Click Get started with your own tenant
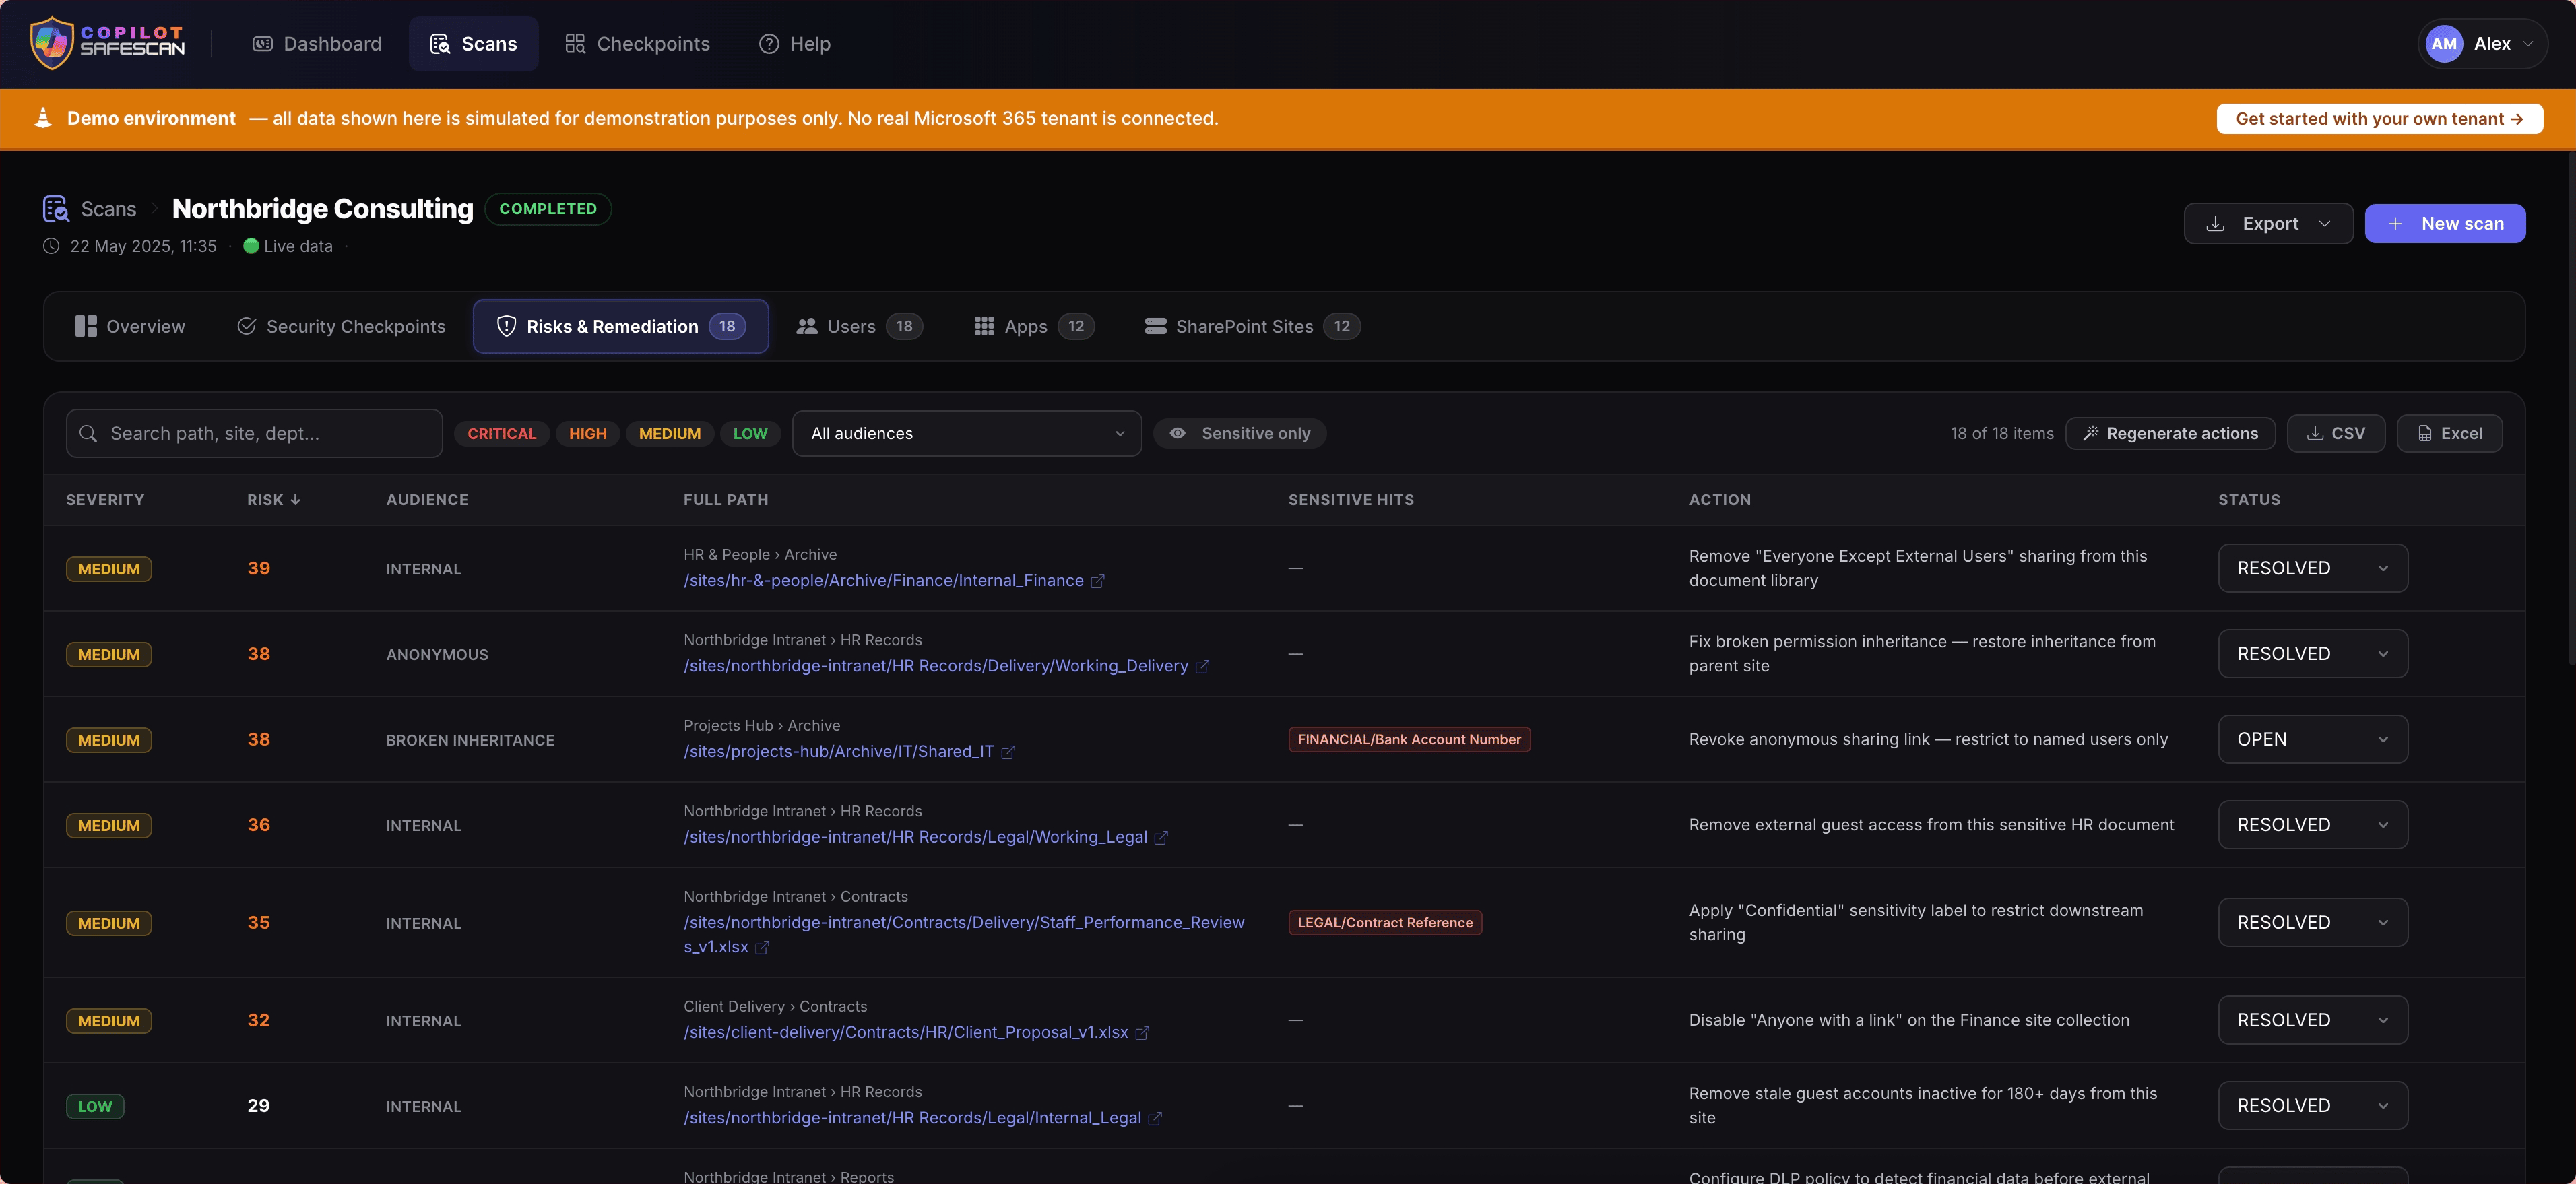Image resolution: width=2576 pixels, height=1184 pixels. tap(2380, 119)
